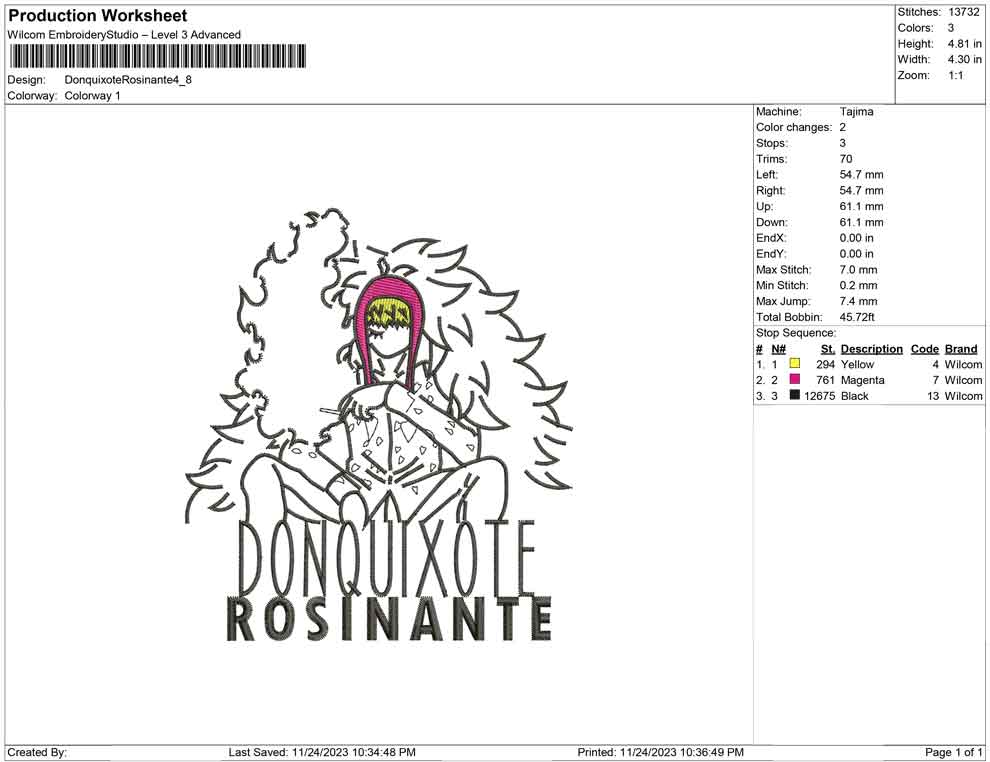The height and width of the screenshot is (762, 990).
Task: Click the 'ROSINANTE' lettering in the design
Action: pos(389,619)
